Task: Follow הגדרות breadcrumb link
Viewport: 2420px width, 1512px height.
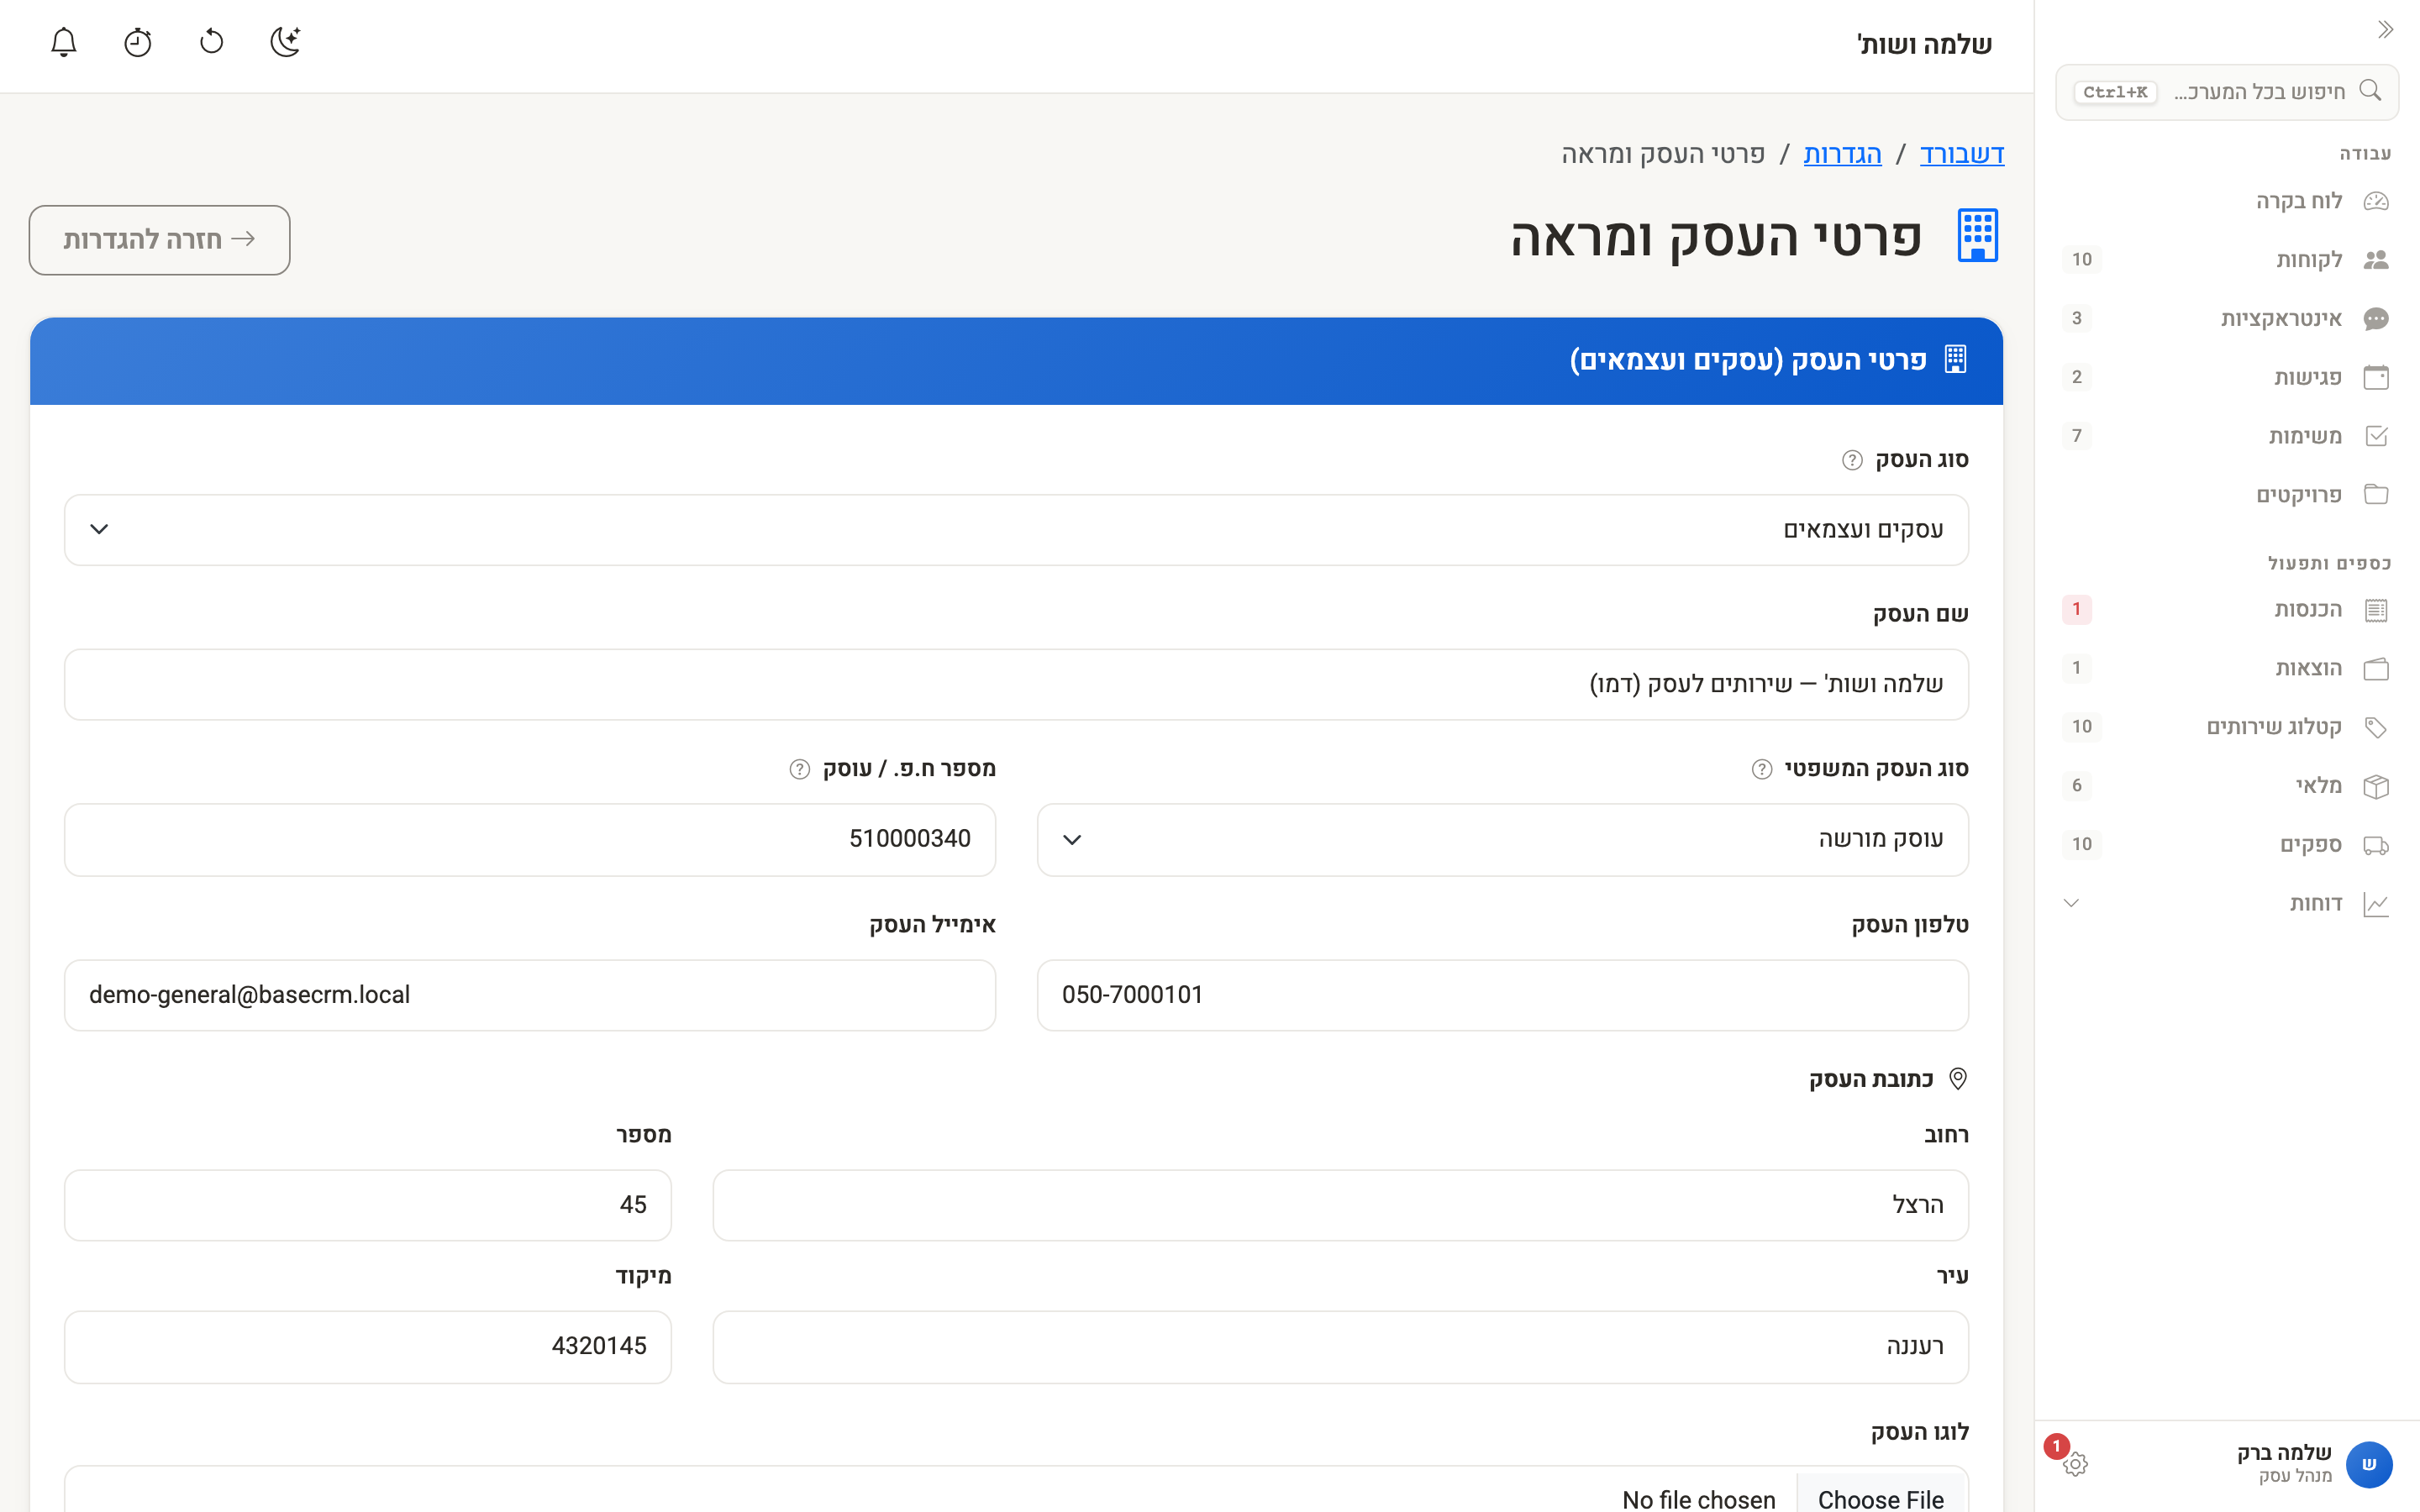Action: tap(1842, 154)
